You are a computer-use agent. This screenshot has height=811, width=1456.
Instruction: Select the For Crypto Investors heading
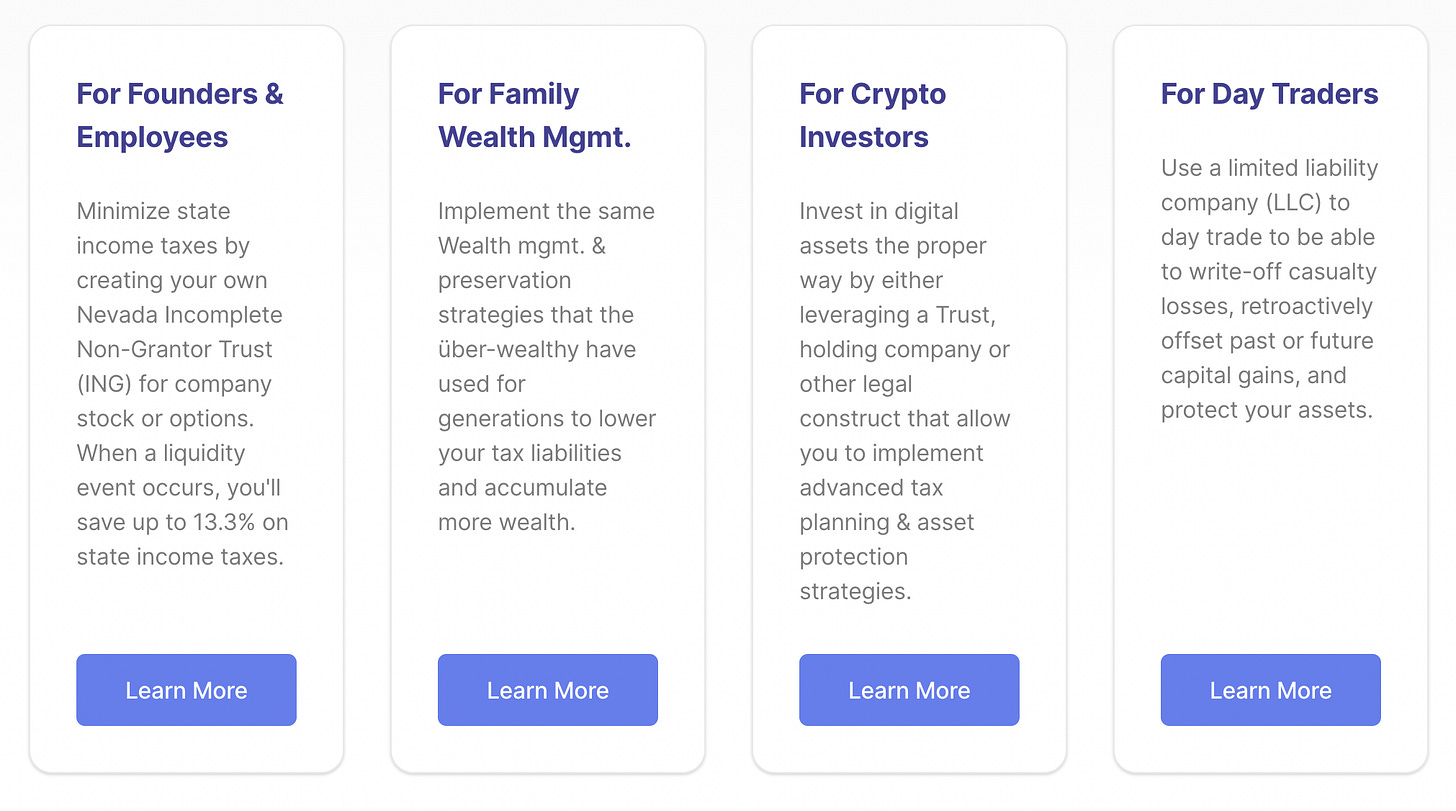872,115
